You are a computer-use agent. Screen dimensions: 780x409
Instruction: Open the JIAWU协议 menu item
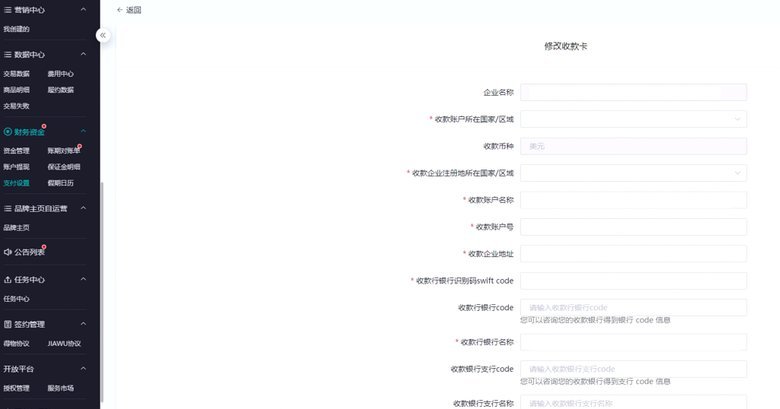click(64, 344)
